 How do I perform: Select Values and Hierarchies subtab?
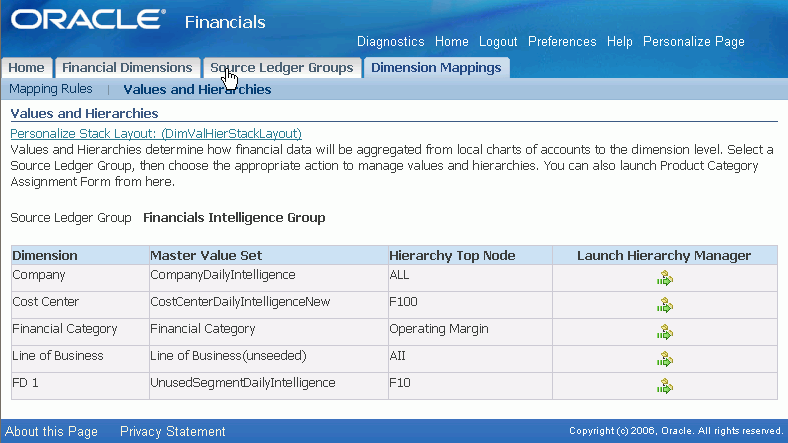click(197, 89)
